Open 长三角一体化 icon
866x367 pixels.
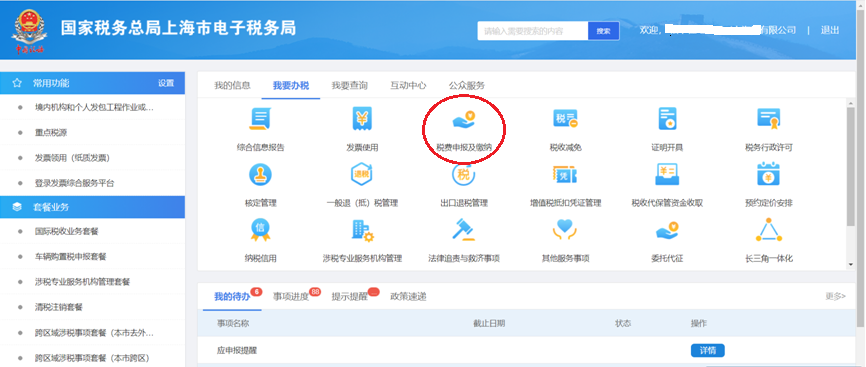point(768,230)
